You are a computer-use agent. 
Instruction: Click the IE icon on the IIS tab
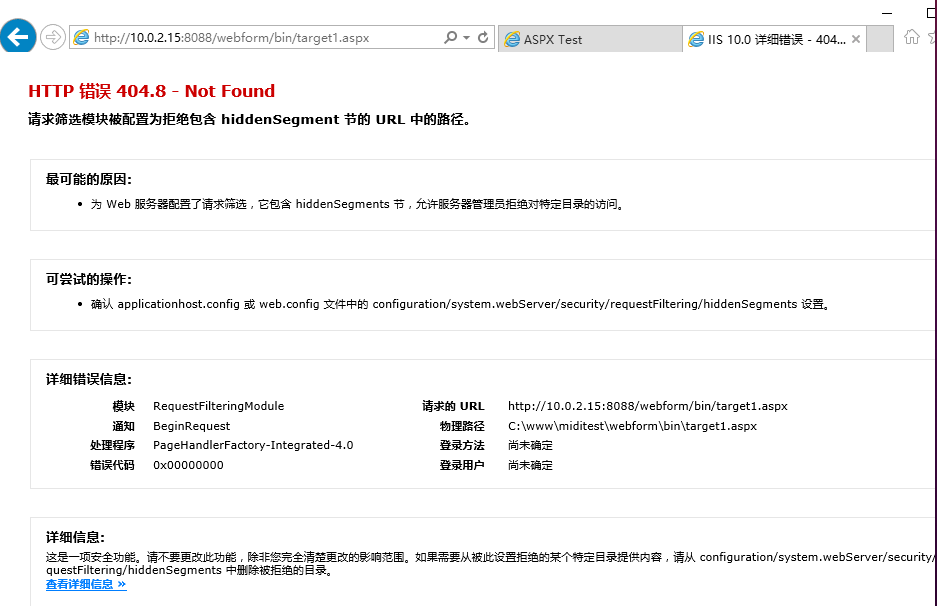[x=696, y=39]
